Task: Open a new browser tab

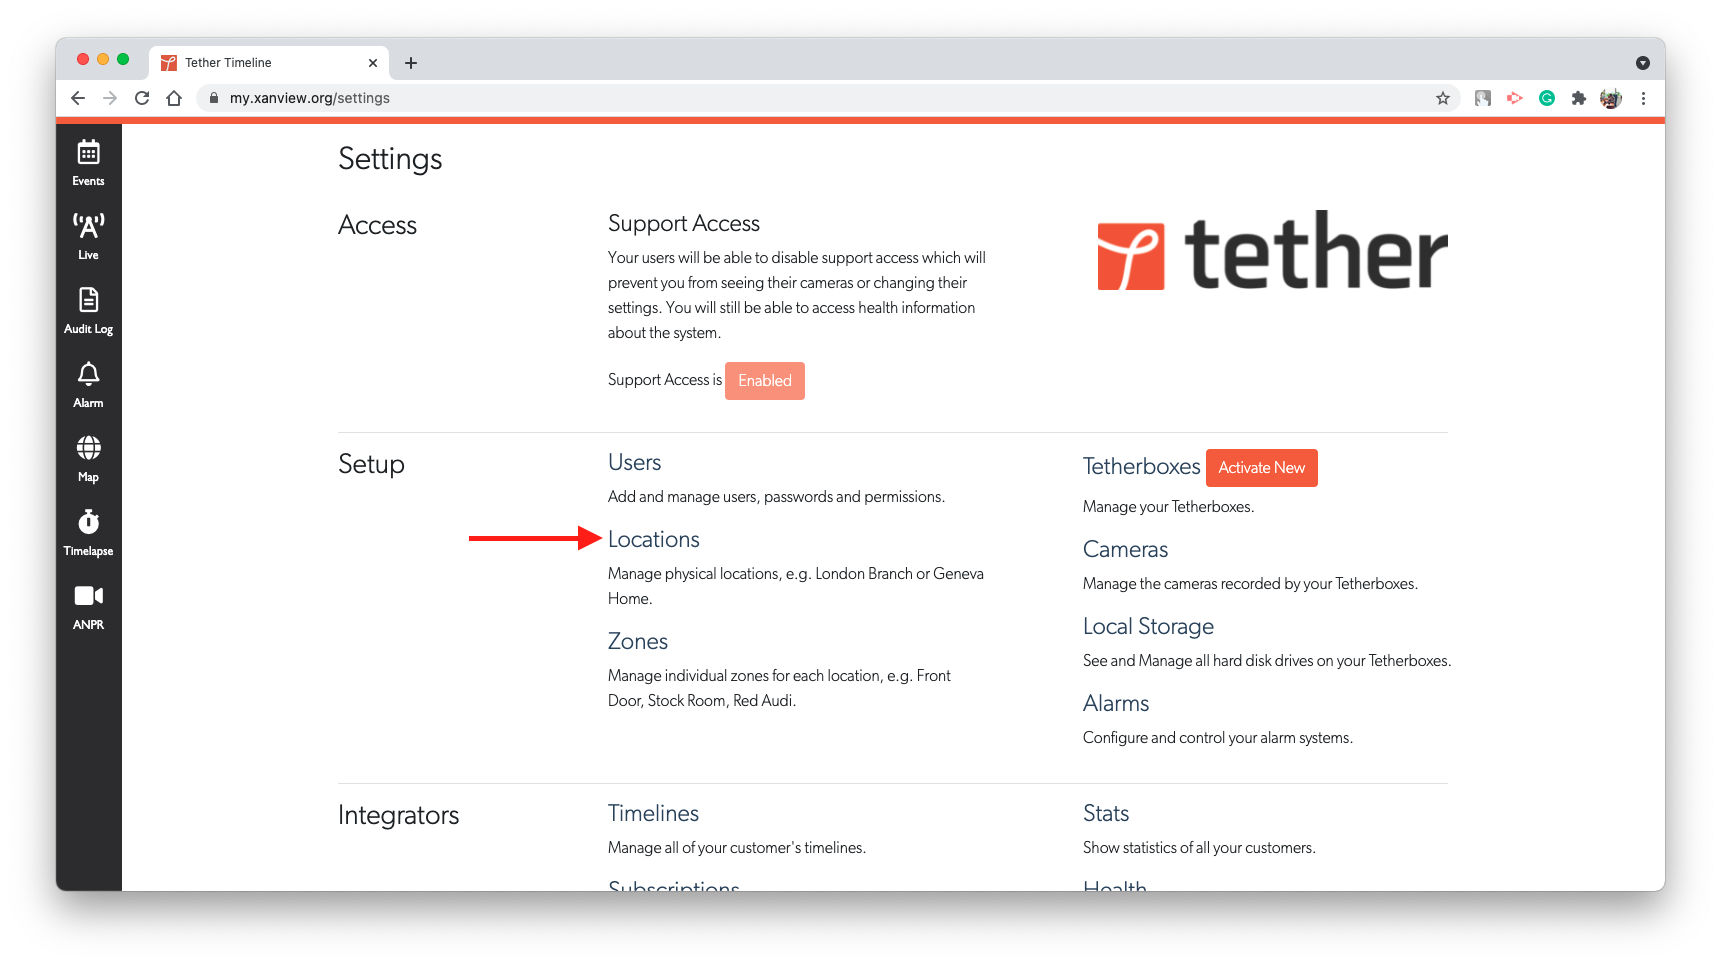Action: tap(411, 62)
